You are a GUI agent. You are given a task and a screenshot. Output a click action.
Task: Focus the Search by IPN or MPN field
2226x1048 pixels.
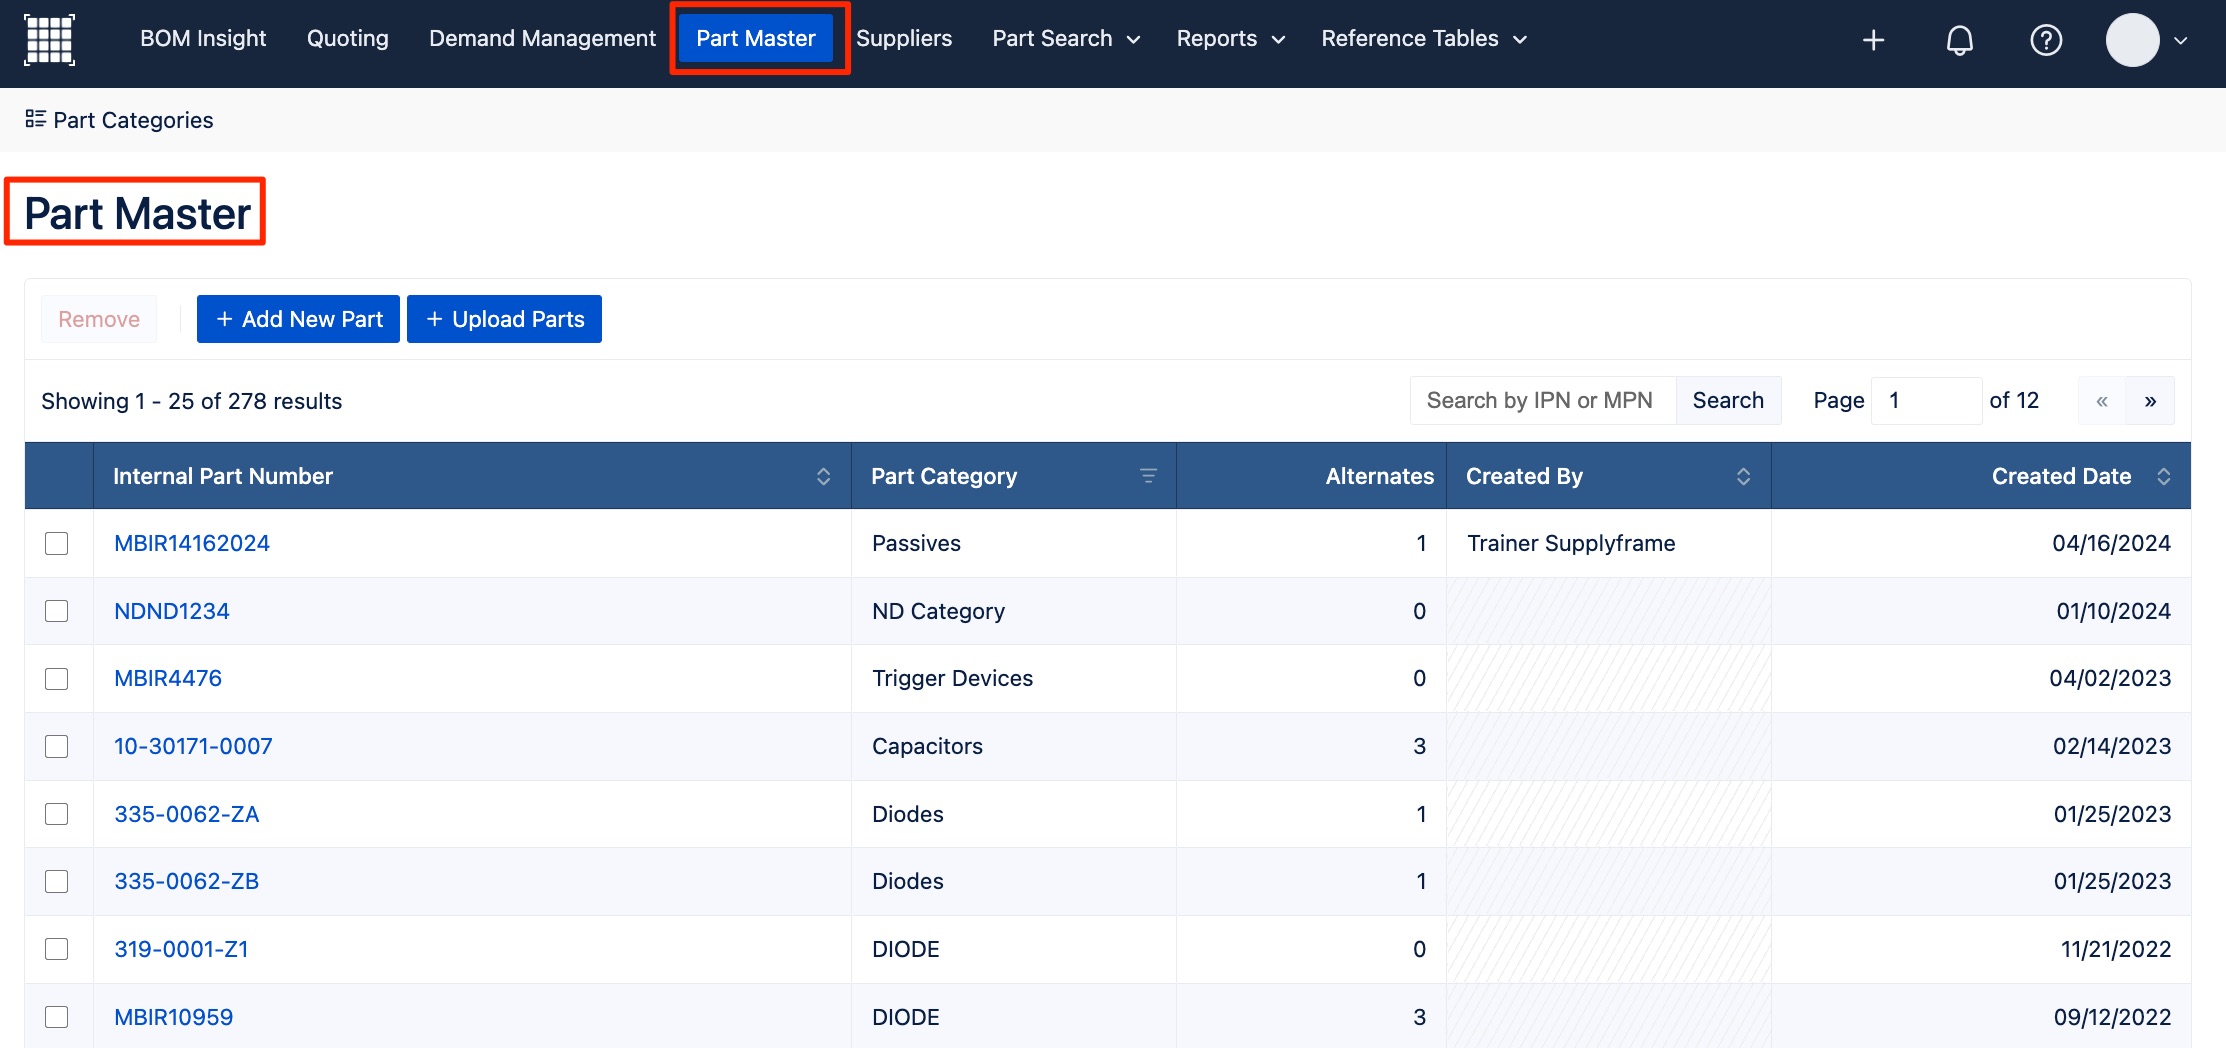pyautogui.click(x=1543, y=401)
